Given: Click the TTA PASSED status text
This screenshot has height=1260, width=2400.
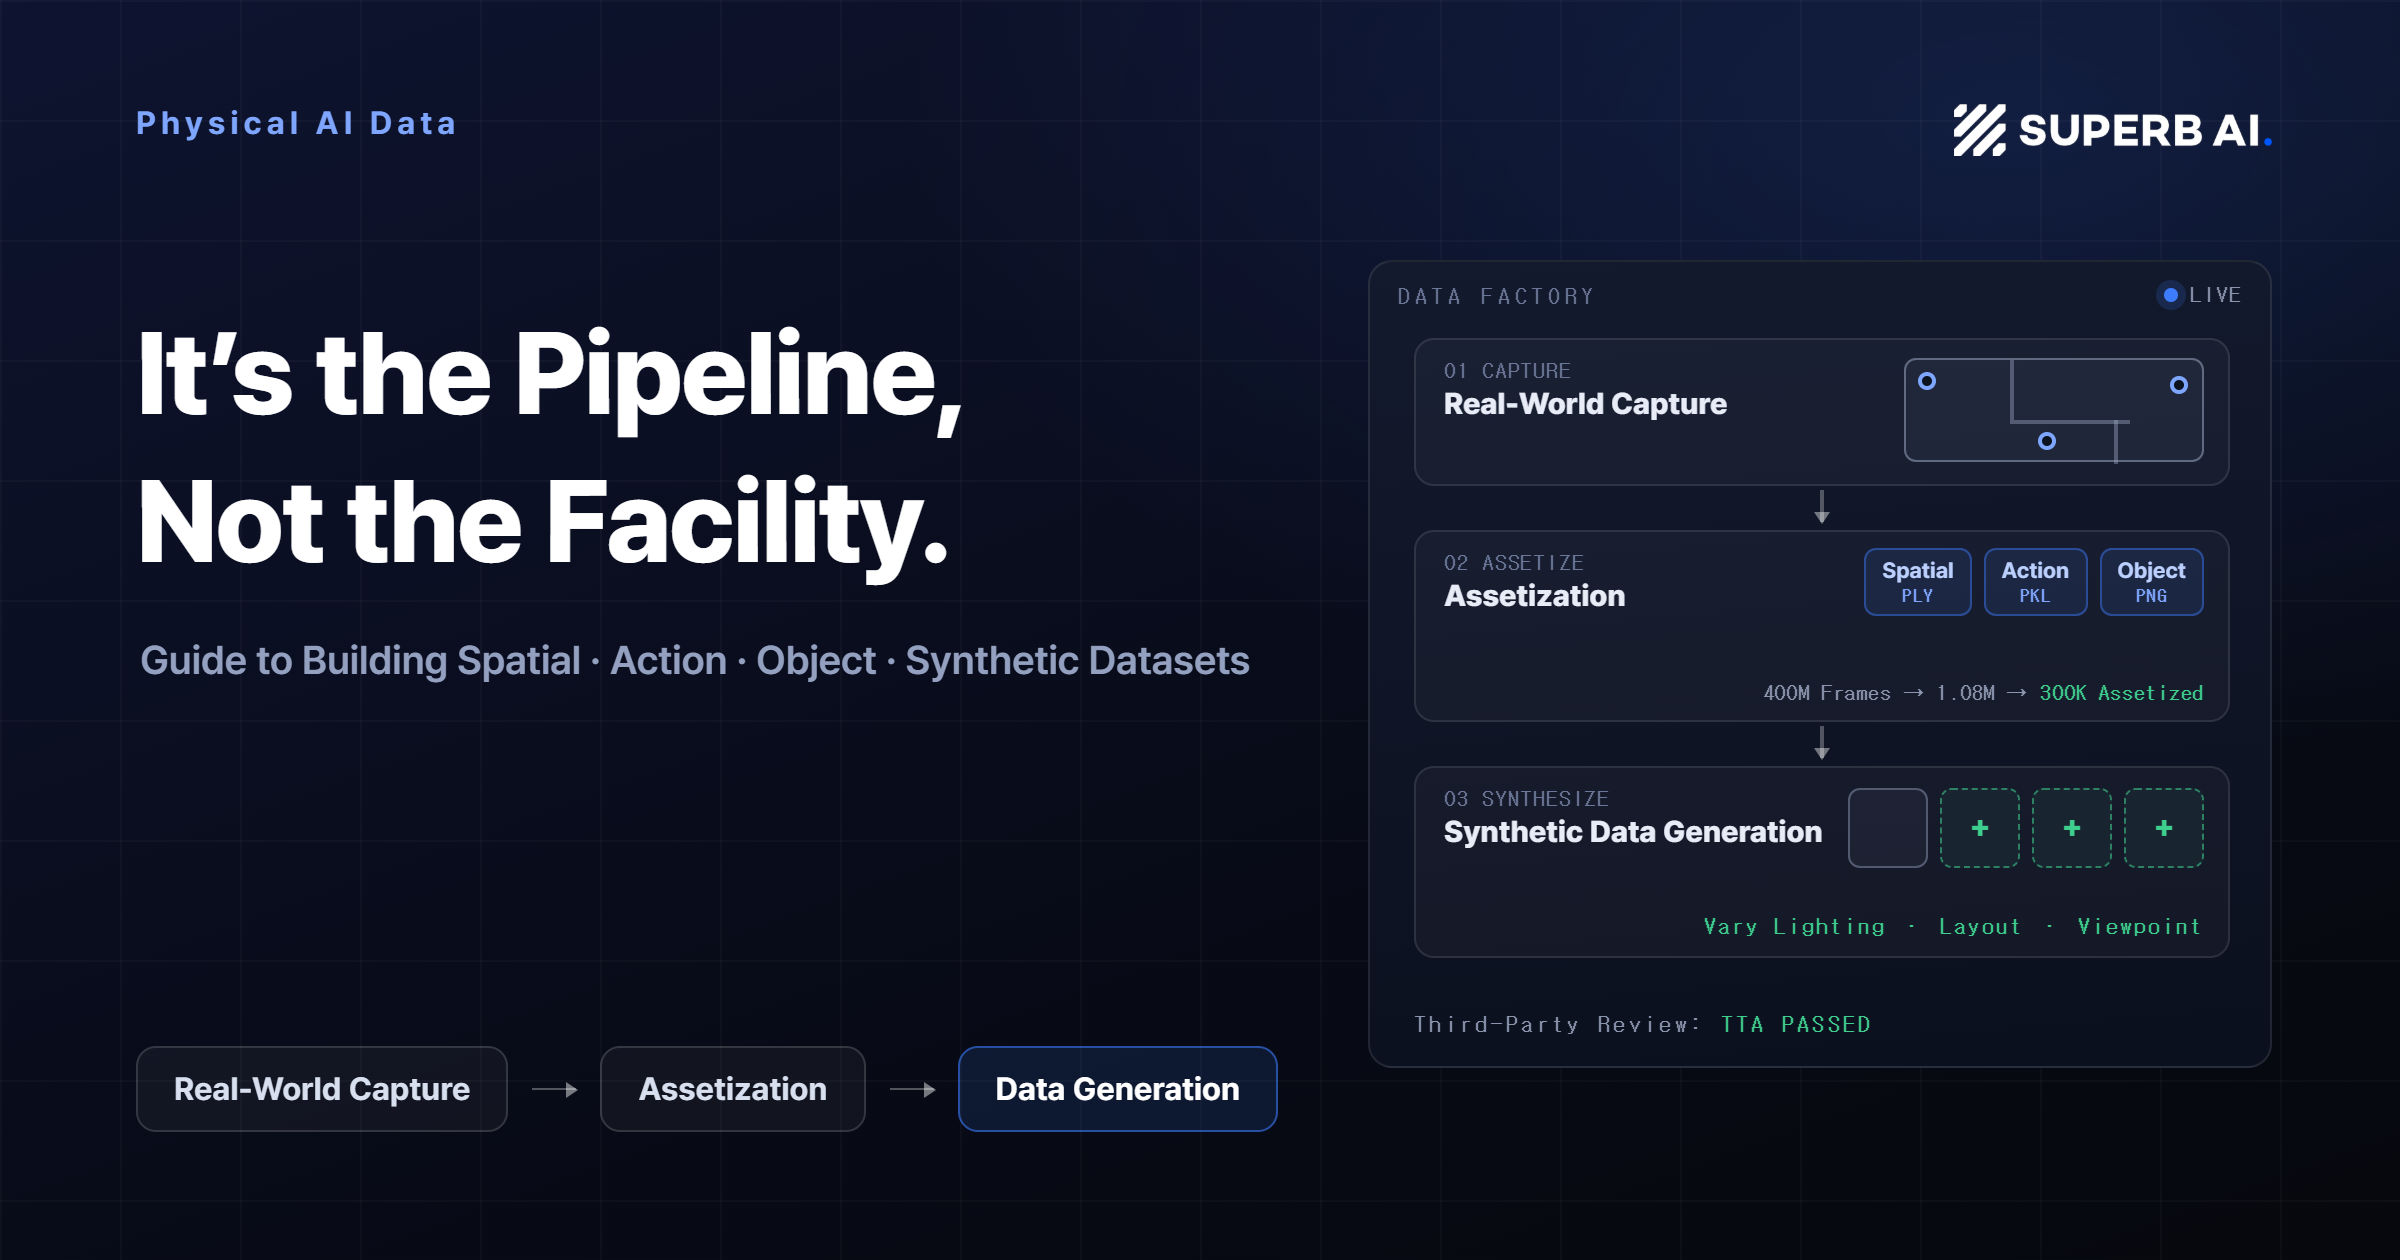Looking at the screenshot, I should pos(1796,1025).
